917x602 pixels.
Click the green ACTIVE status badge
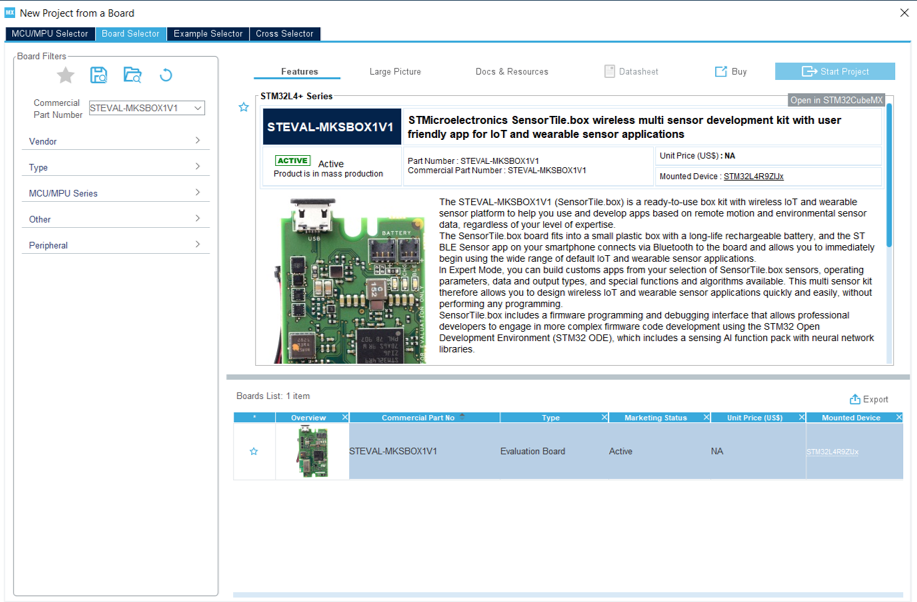coord(292,160)
